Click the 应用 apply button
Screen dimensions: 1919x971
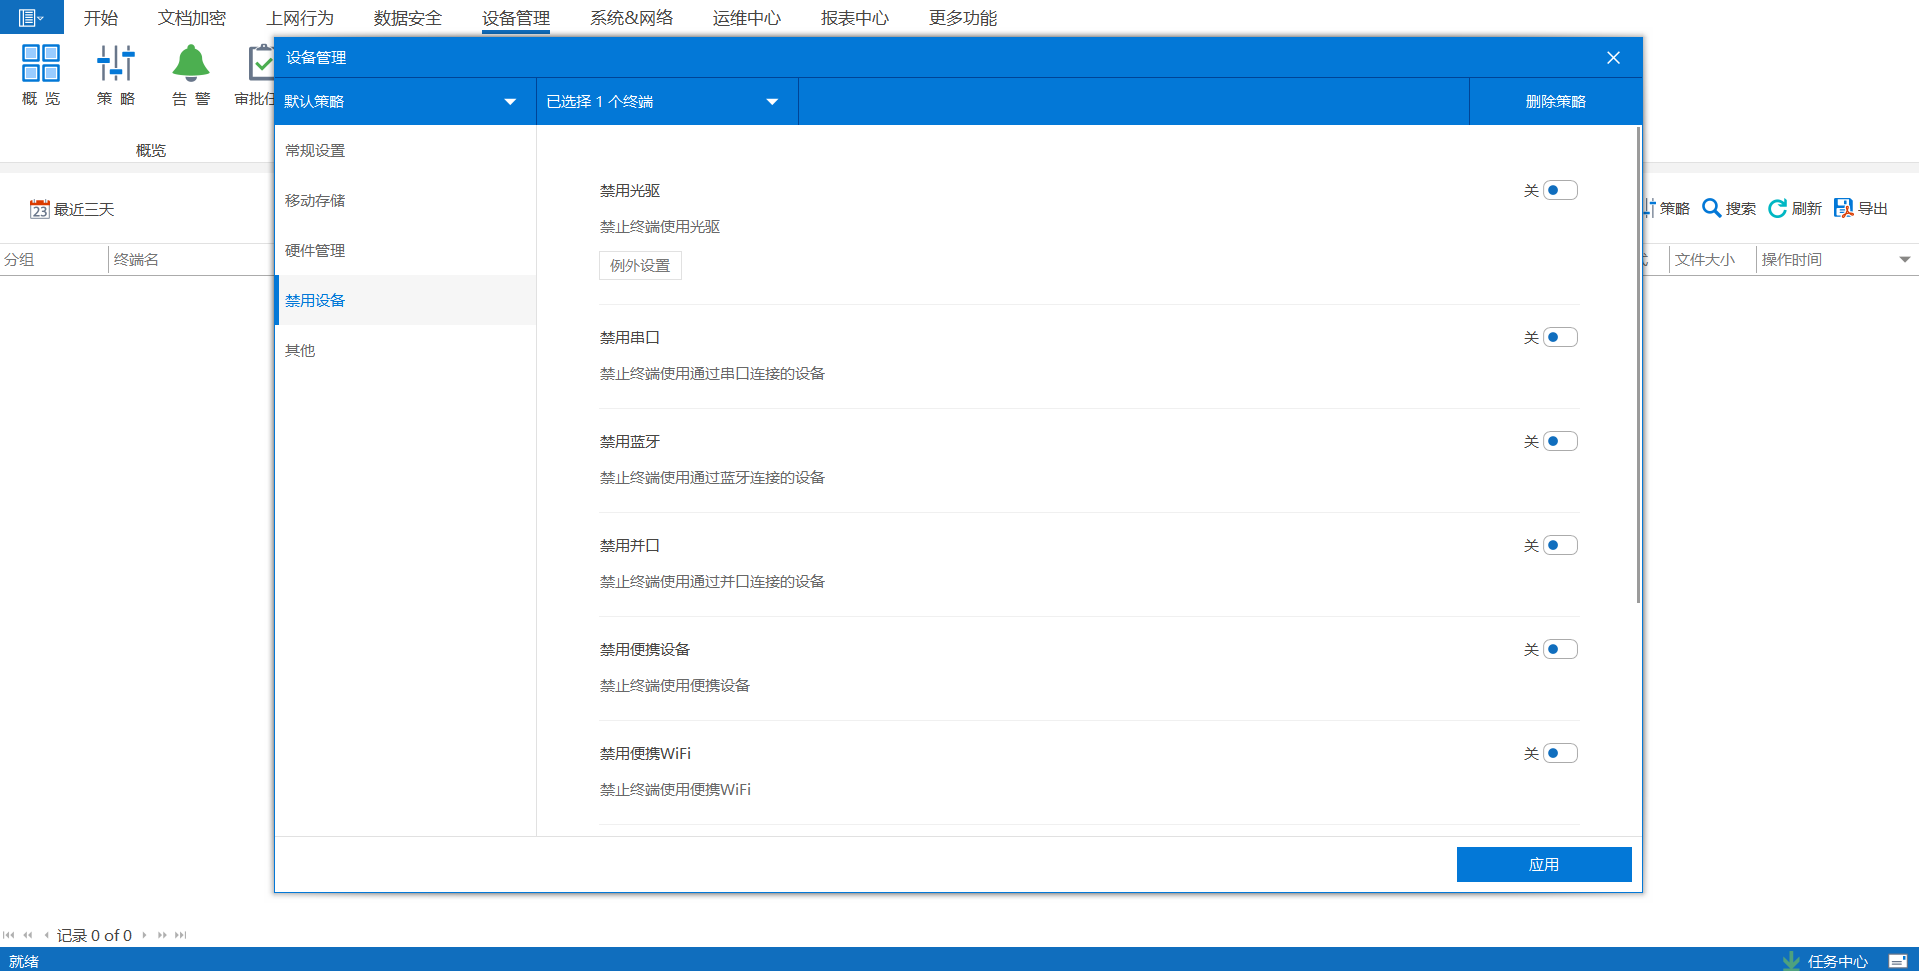1543,864
